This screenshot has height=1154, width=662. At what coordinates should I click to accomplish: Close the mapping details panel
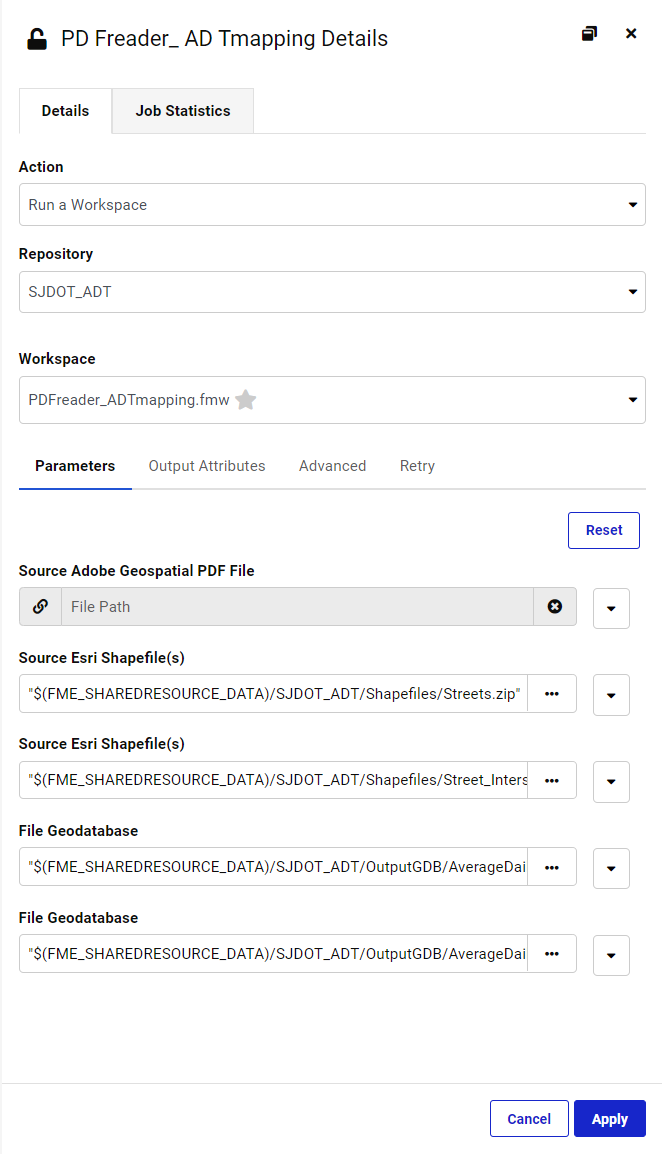point(631,34)
